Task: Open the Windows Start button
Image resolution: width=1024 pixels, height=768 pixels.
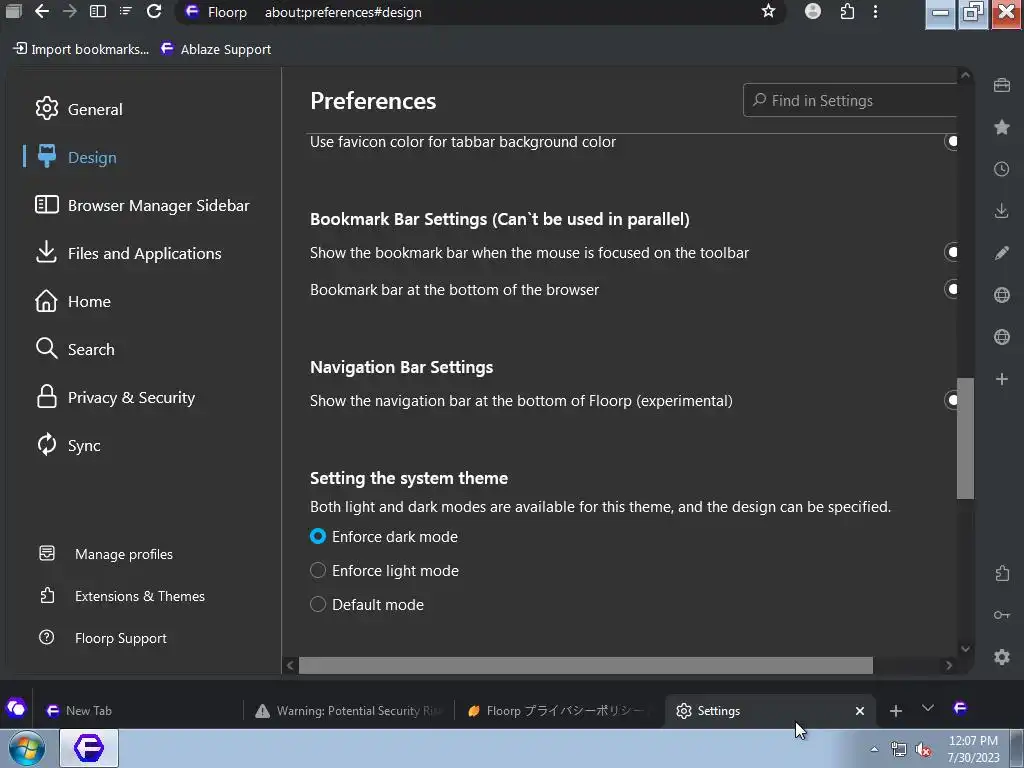Action: pos(26,748)
